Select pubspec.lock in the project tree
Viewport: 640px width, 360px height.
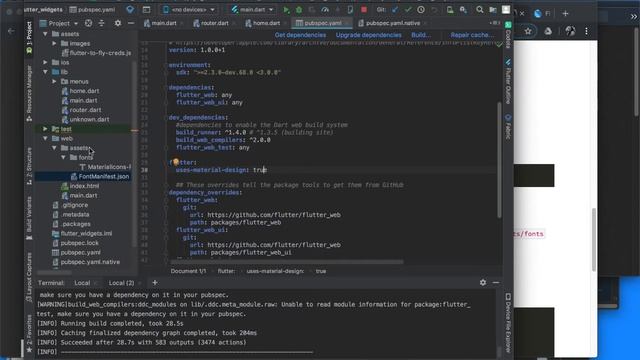(79, 243)
